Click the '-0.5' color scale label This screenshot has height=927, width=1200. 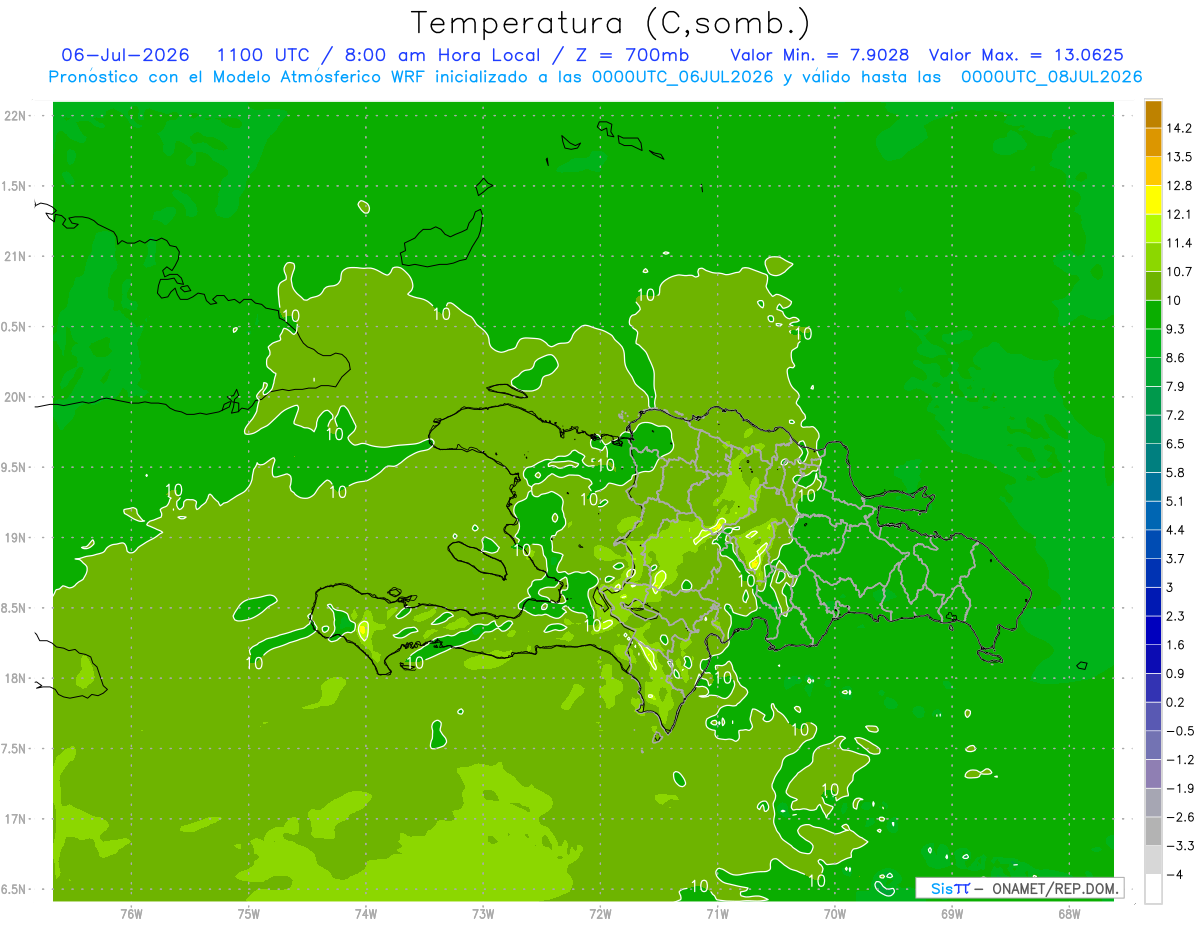click(x=1179, y=731)
